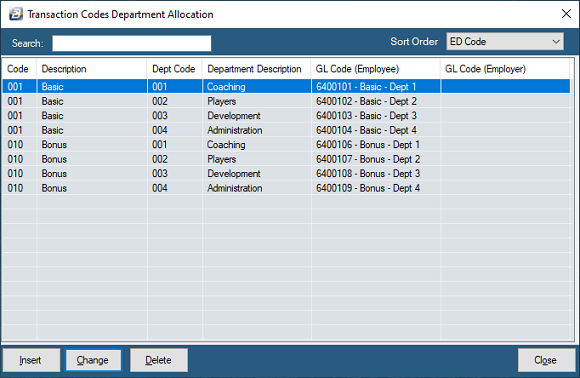Click the GL Code (Employer) column header
Viewport: 580px width, 378px height.
[x=505, y=69]
